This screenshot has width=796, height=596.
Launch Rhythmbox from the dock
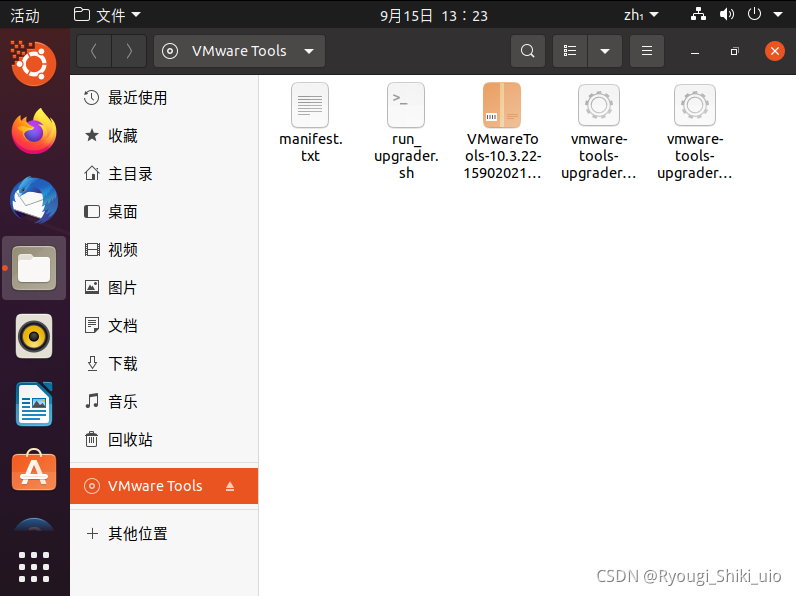point(34,336)
